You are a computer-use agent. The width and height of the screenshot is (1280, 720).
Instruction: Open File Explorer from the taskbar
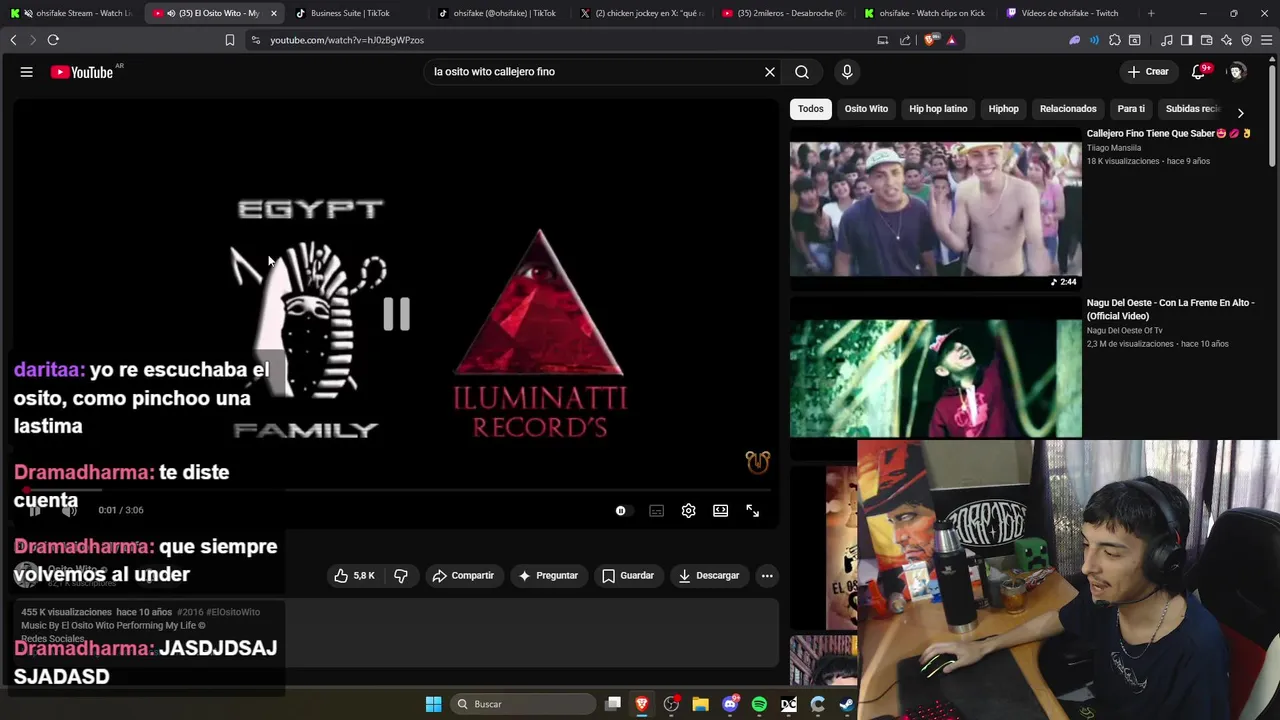point(701,704)
